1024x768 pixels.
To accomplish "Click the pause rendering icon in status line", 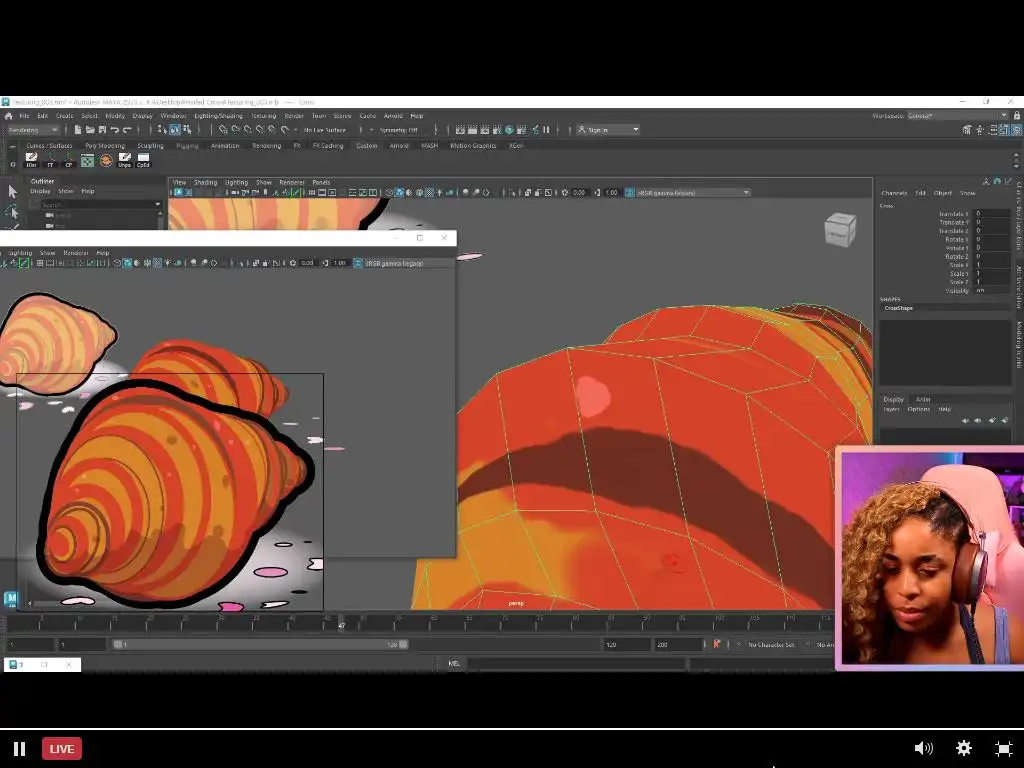I will tap(547, 130).
